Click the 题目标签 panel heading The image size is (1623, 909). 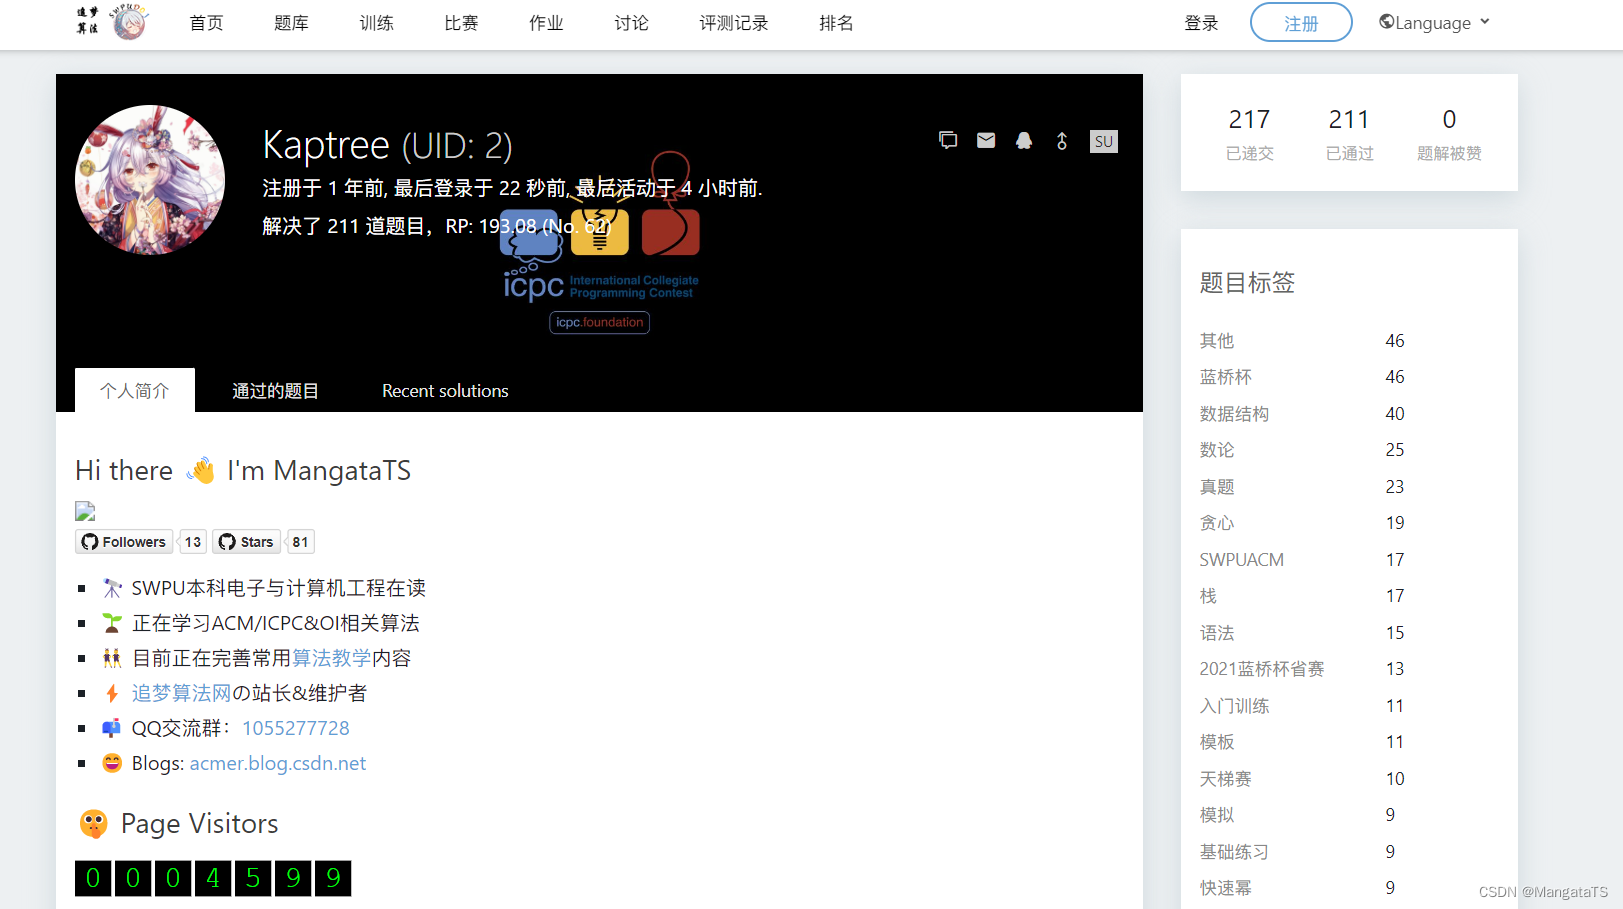click(x=1247, y=283)
